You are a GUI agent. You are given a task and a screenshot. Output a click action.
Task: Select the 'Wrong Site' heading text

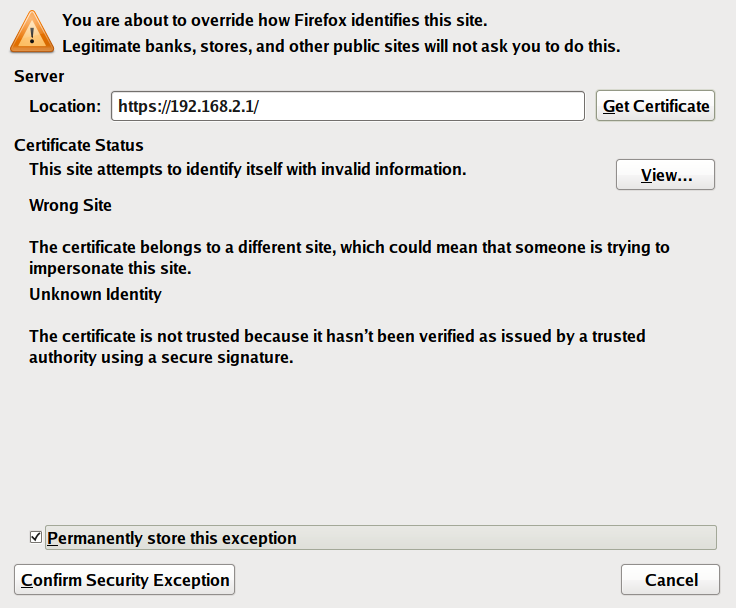(x=70, y=206)
